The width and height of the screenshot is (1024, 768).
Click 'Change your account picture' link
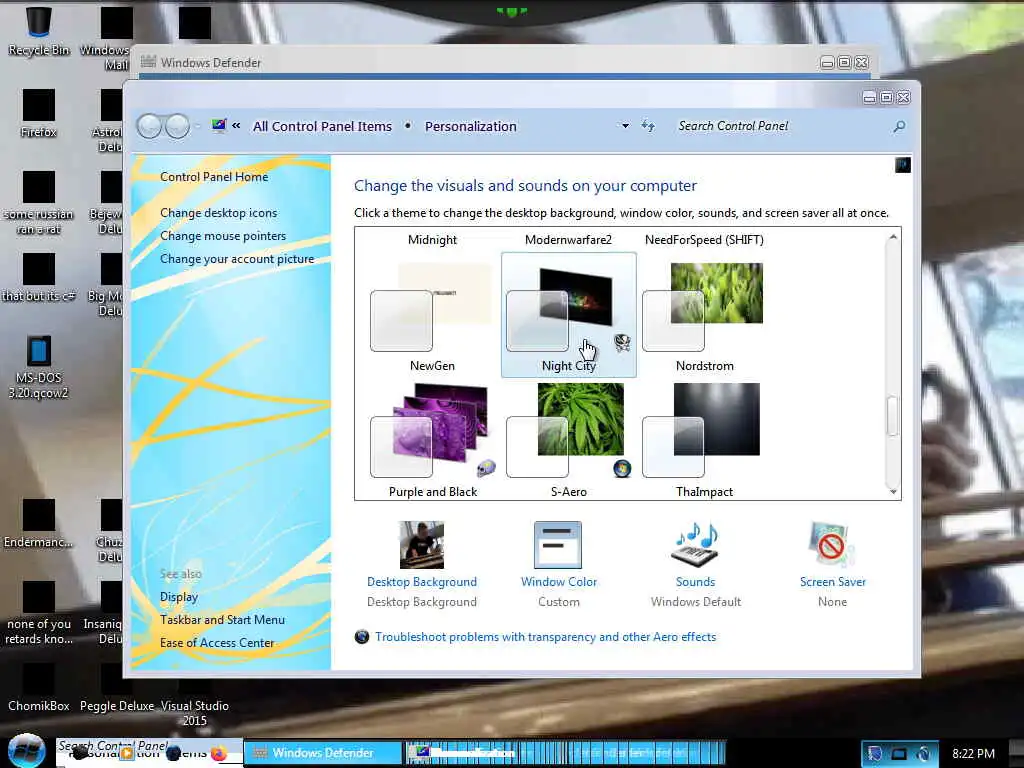point(237,259)
